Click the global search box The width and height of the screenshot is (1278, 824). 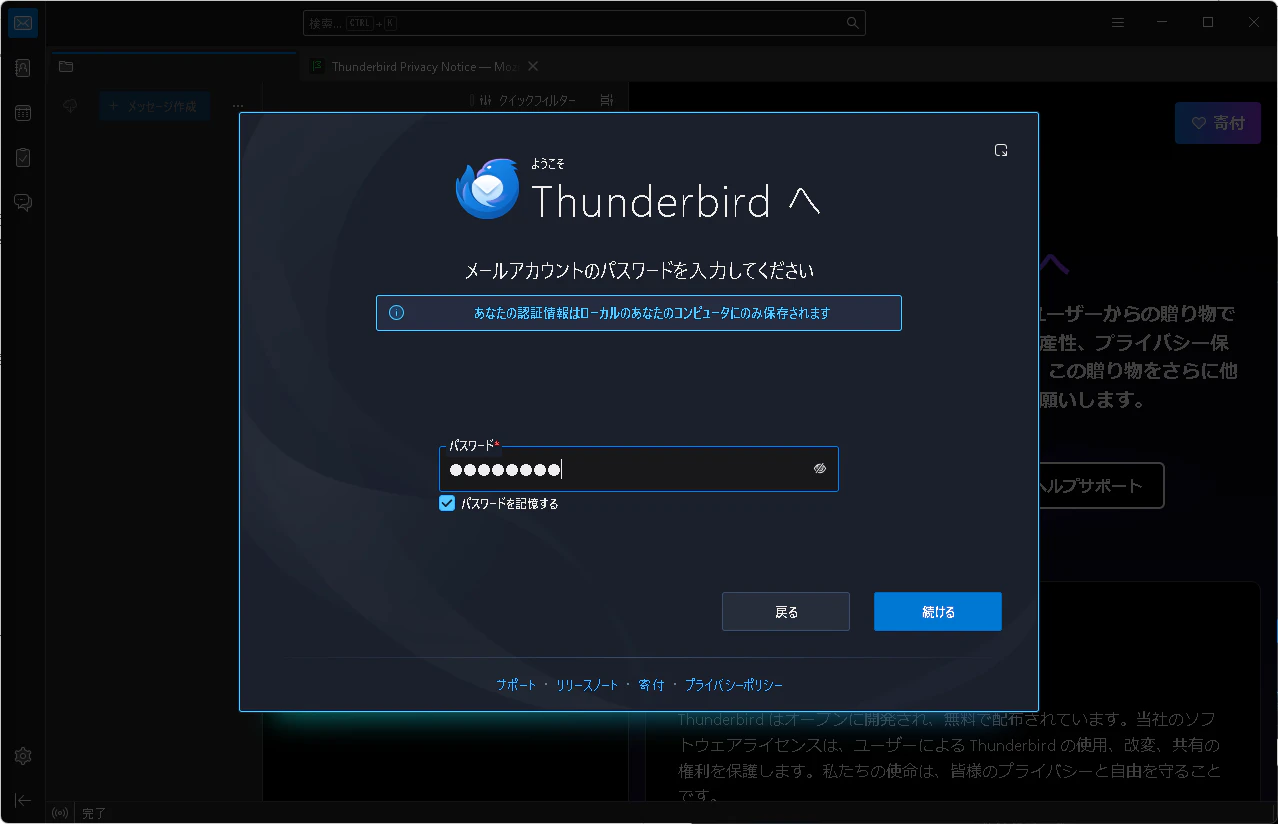pyautogui.click(x=584, y=23)
